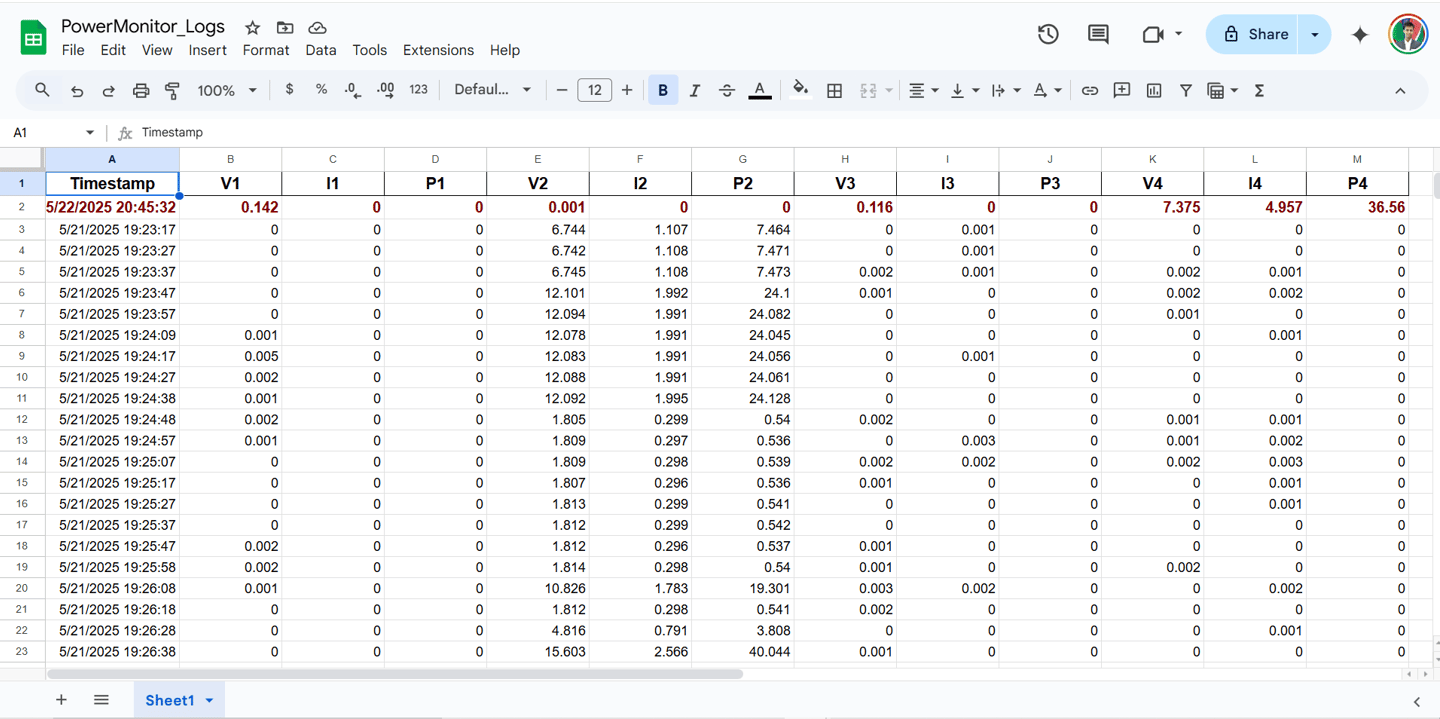Open the Data menu
Image resolution: width=1440 pixels, height=719 pixels.
point(321,50)
